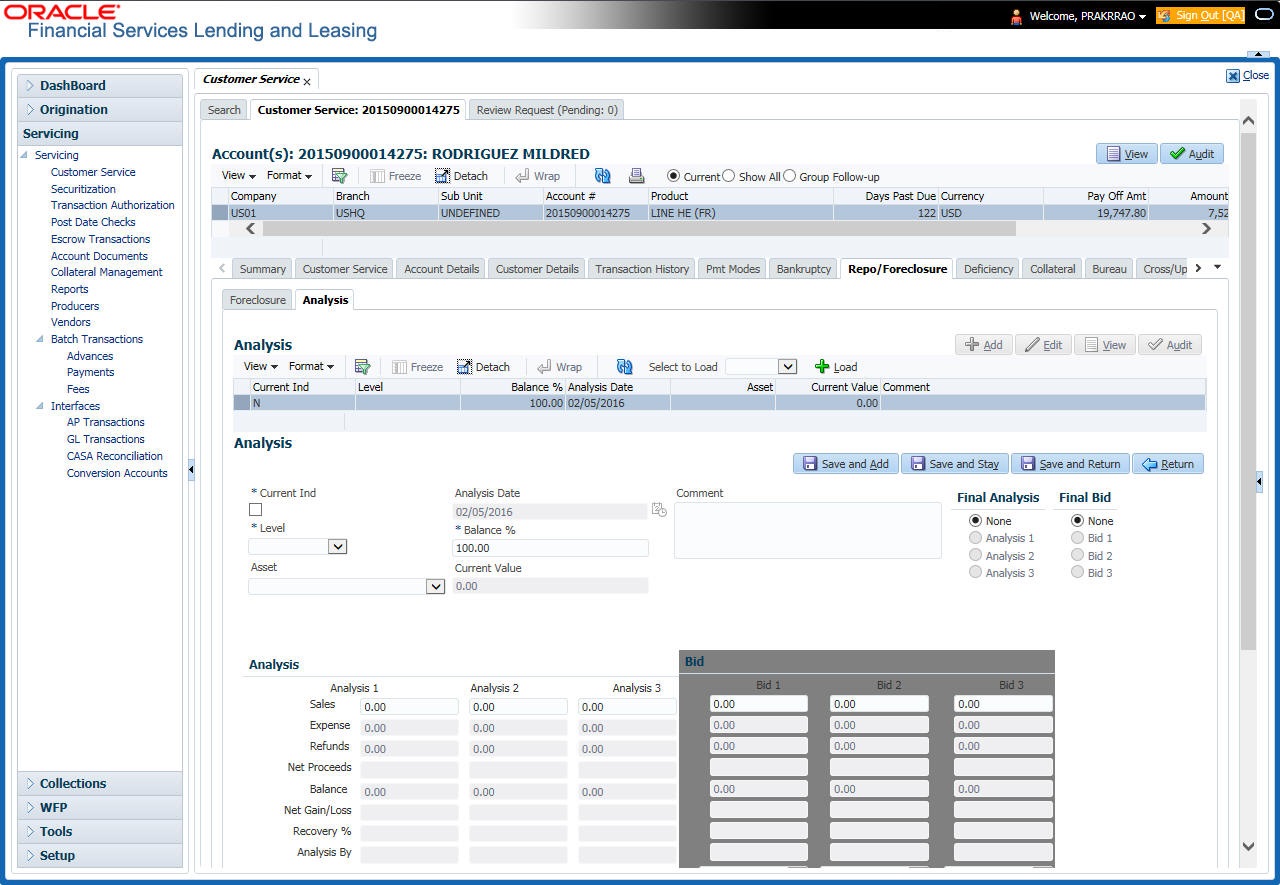This screenshot has height=885, width=1280.
Task: Click Save and Add button
Action: coord(845,464)
